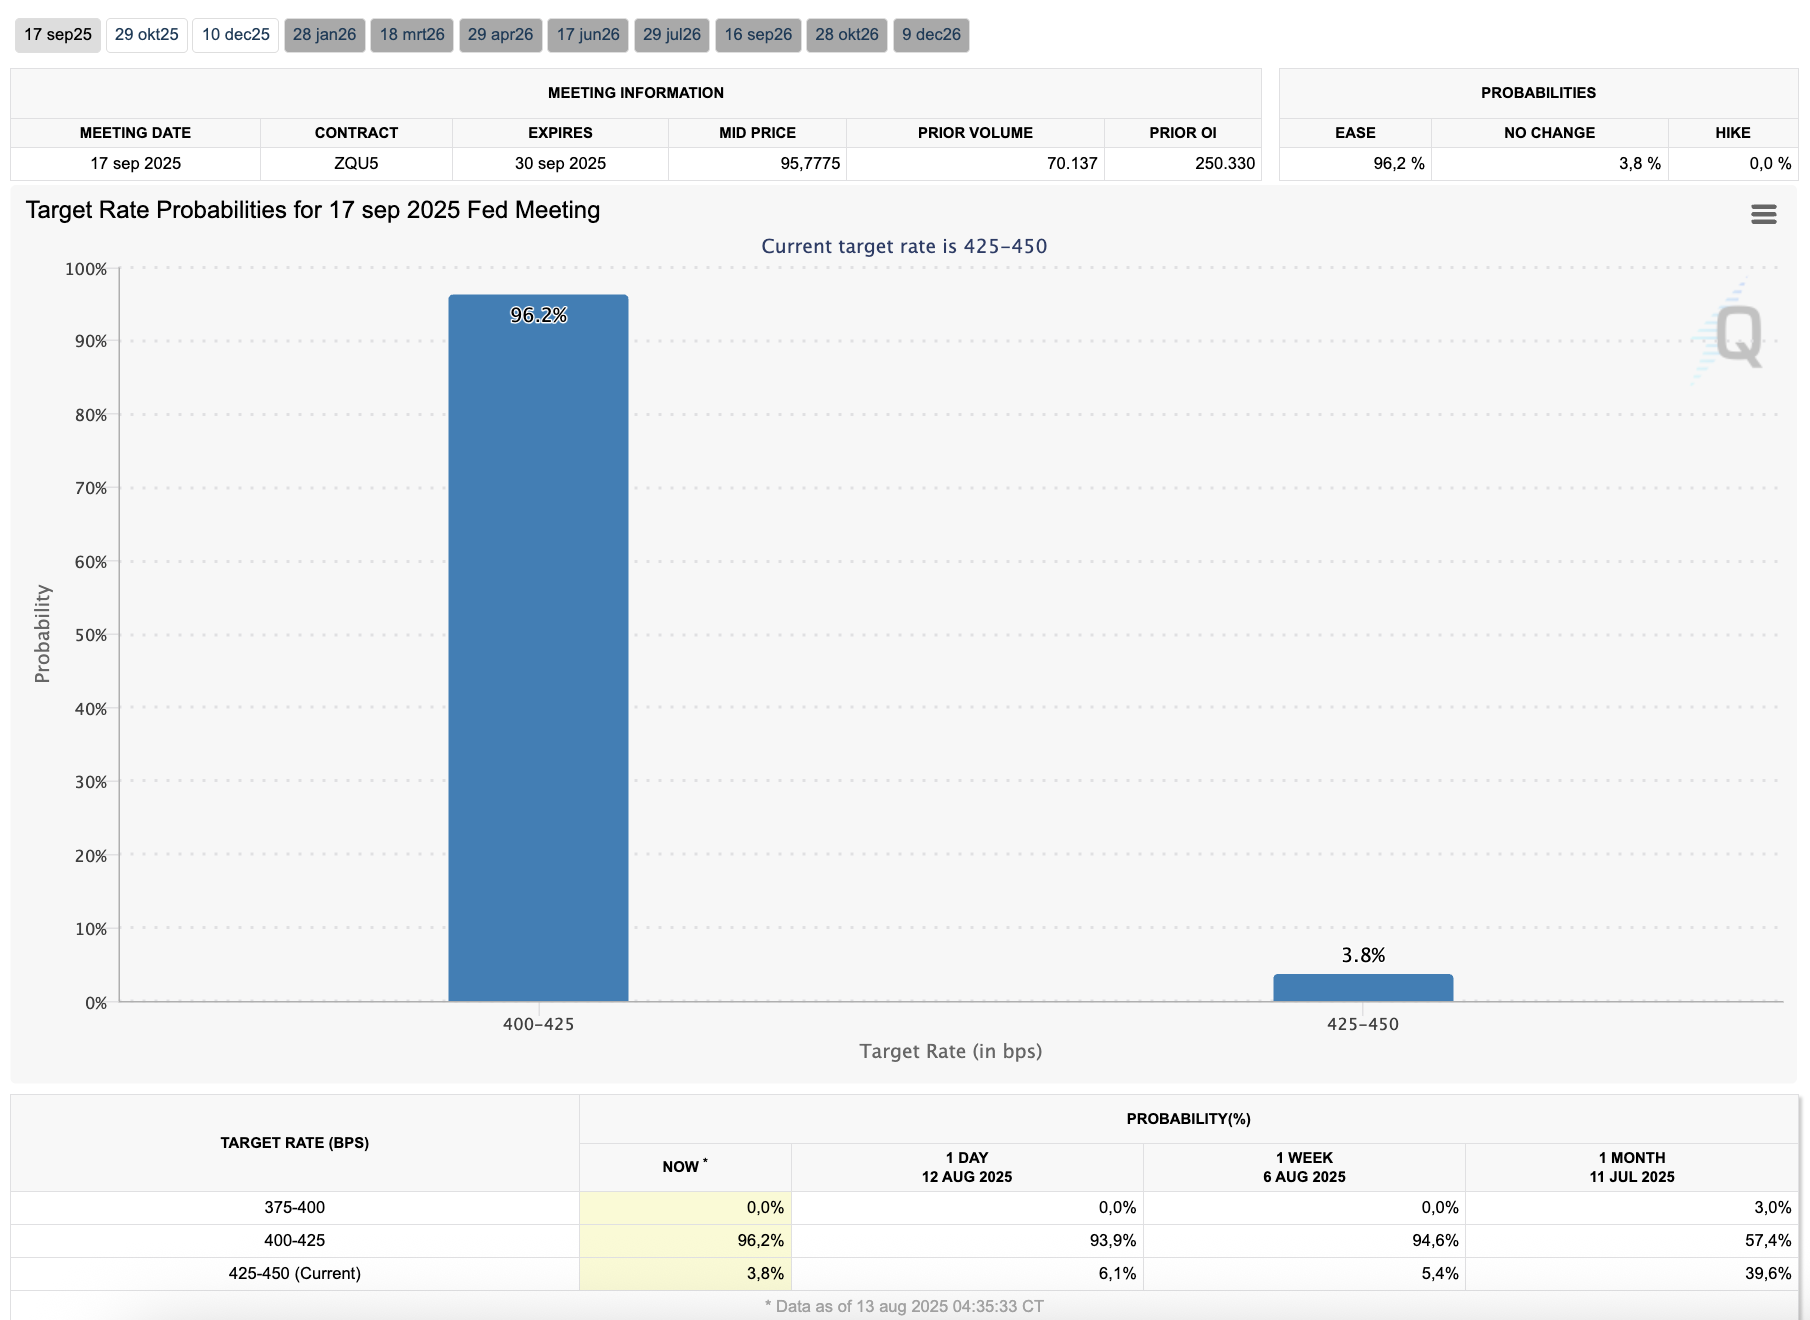The width and height of the screenshot is (1810, 1320).
Task: Switch to 16 sep26 meeting tab
Action: click(758, 35)
